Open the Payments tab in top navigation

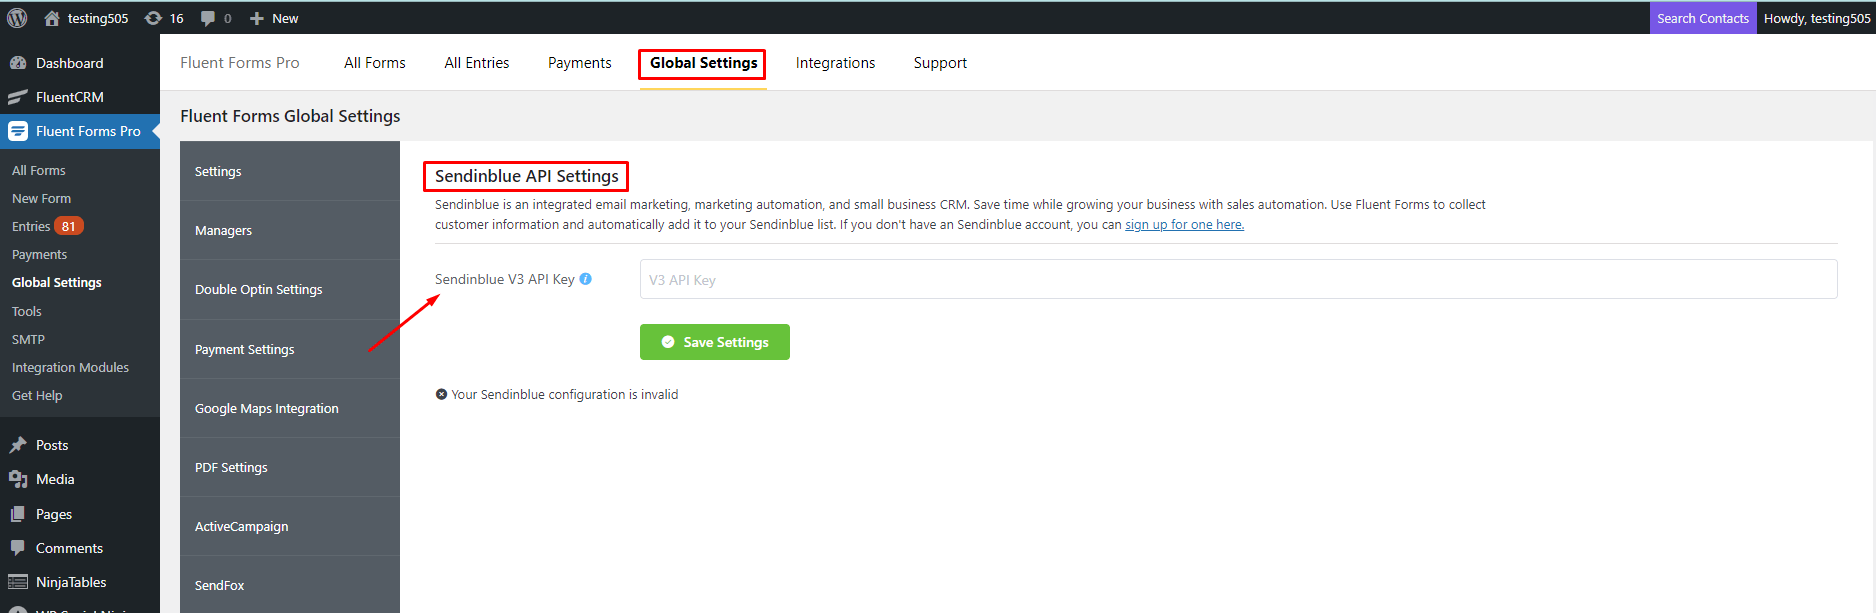coord(580,63)
